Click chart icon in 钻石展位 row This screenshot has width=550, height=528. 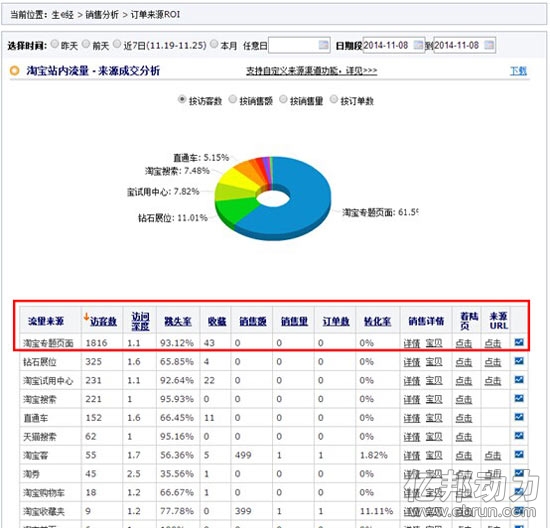[x=519, y=361]
